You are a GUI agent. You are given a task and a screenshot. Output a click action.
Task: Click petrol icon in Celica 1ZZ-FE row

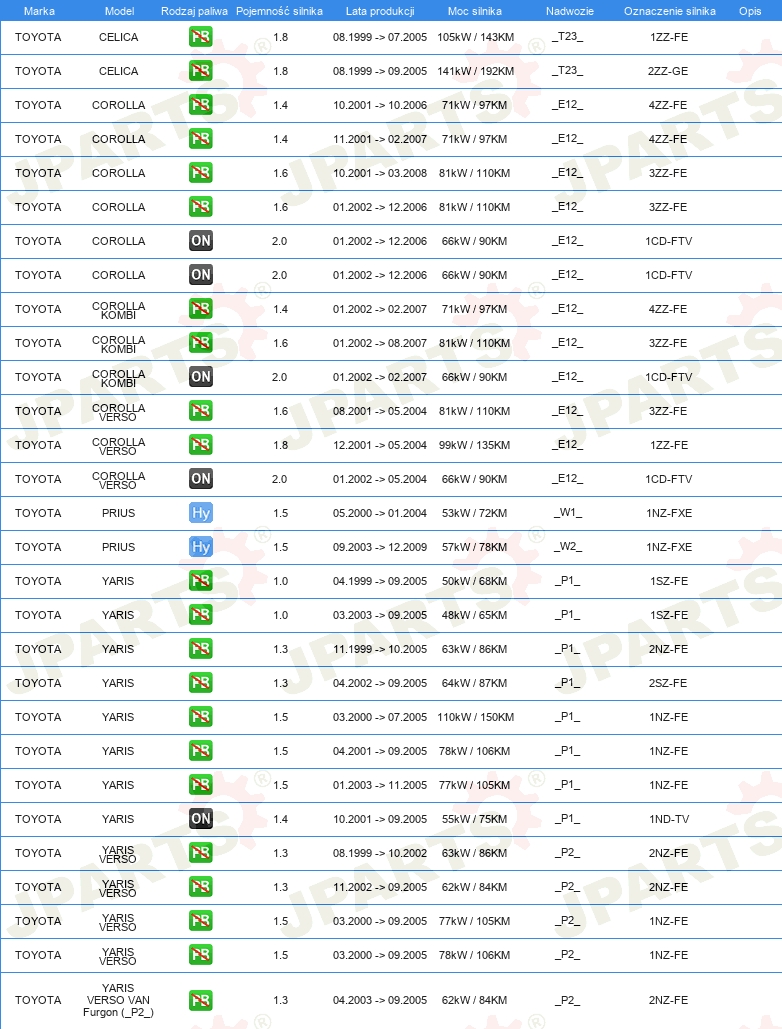tap(201, 37)
